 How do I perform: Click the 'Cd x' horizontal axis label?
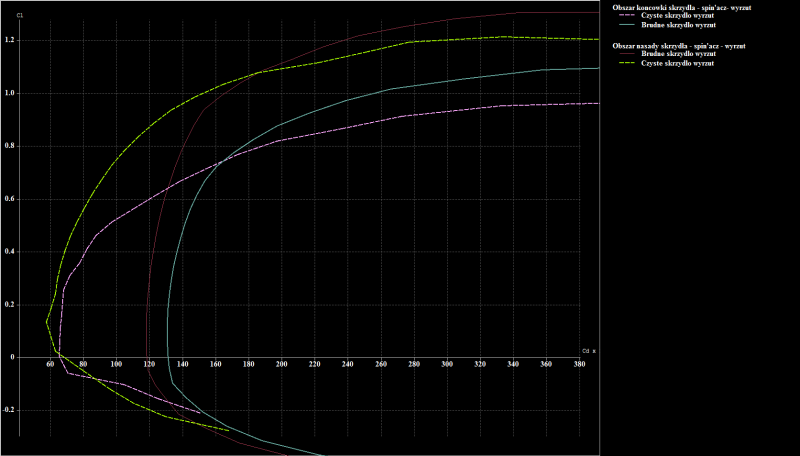[x=589, y=351]
